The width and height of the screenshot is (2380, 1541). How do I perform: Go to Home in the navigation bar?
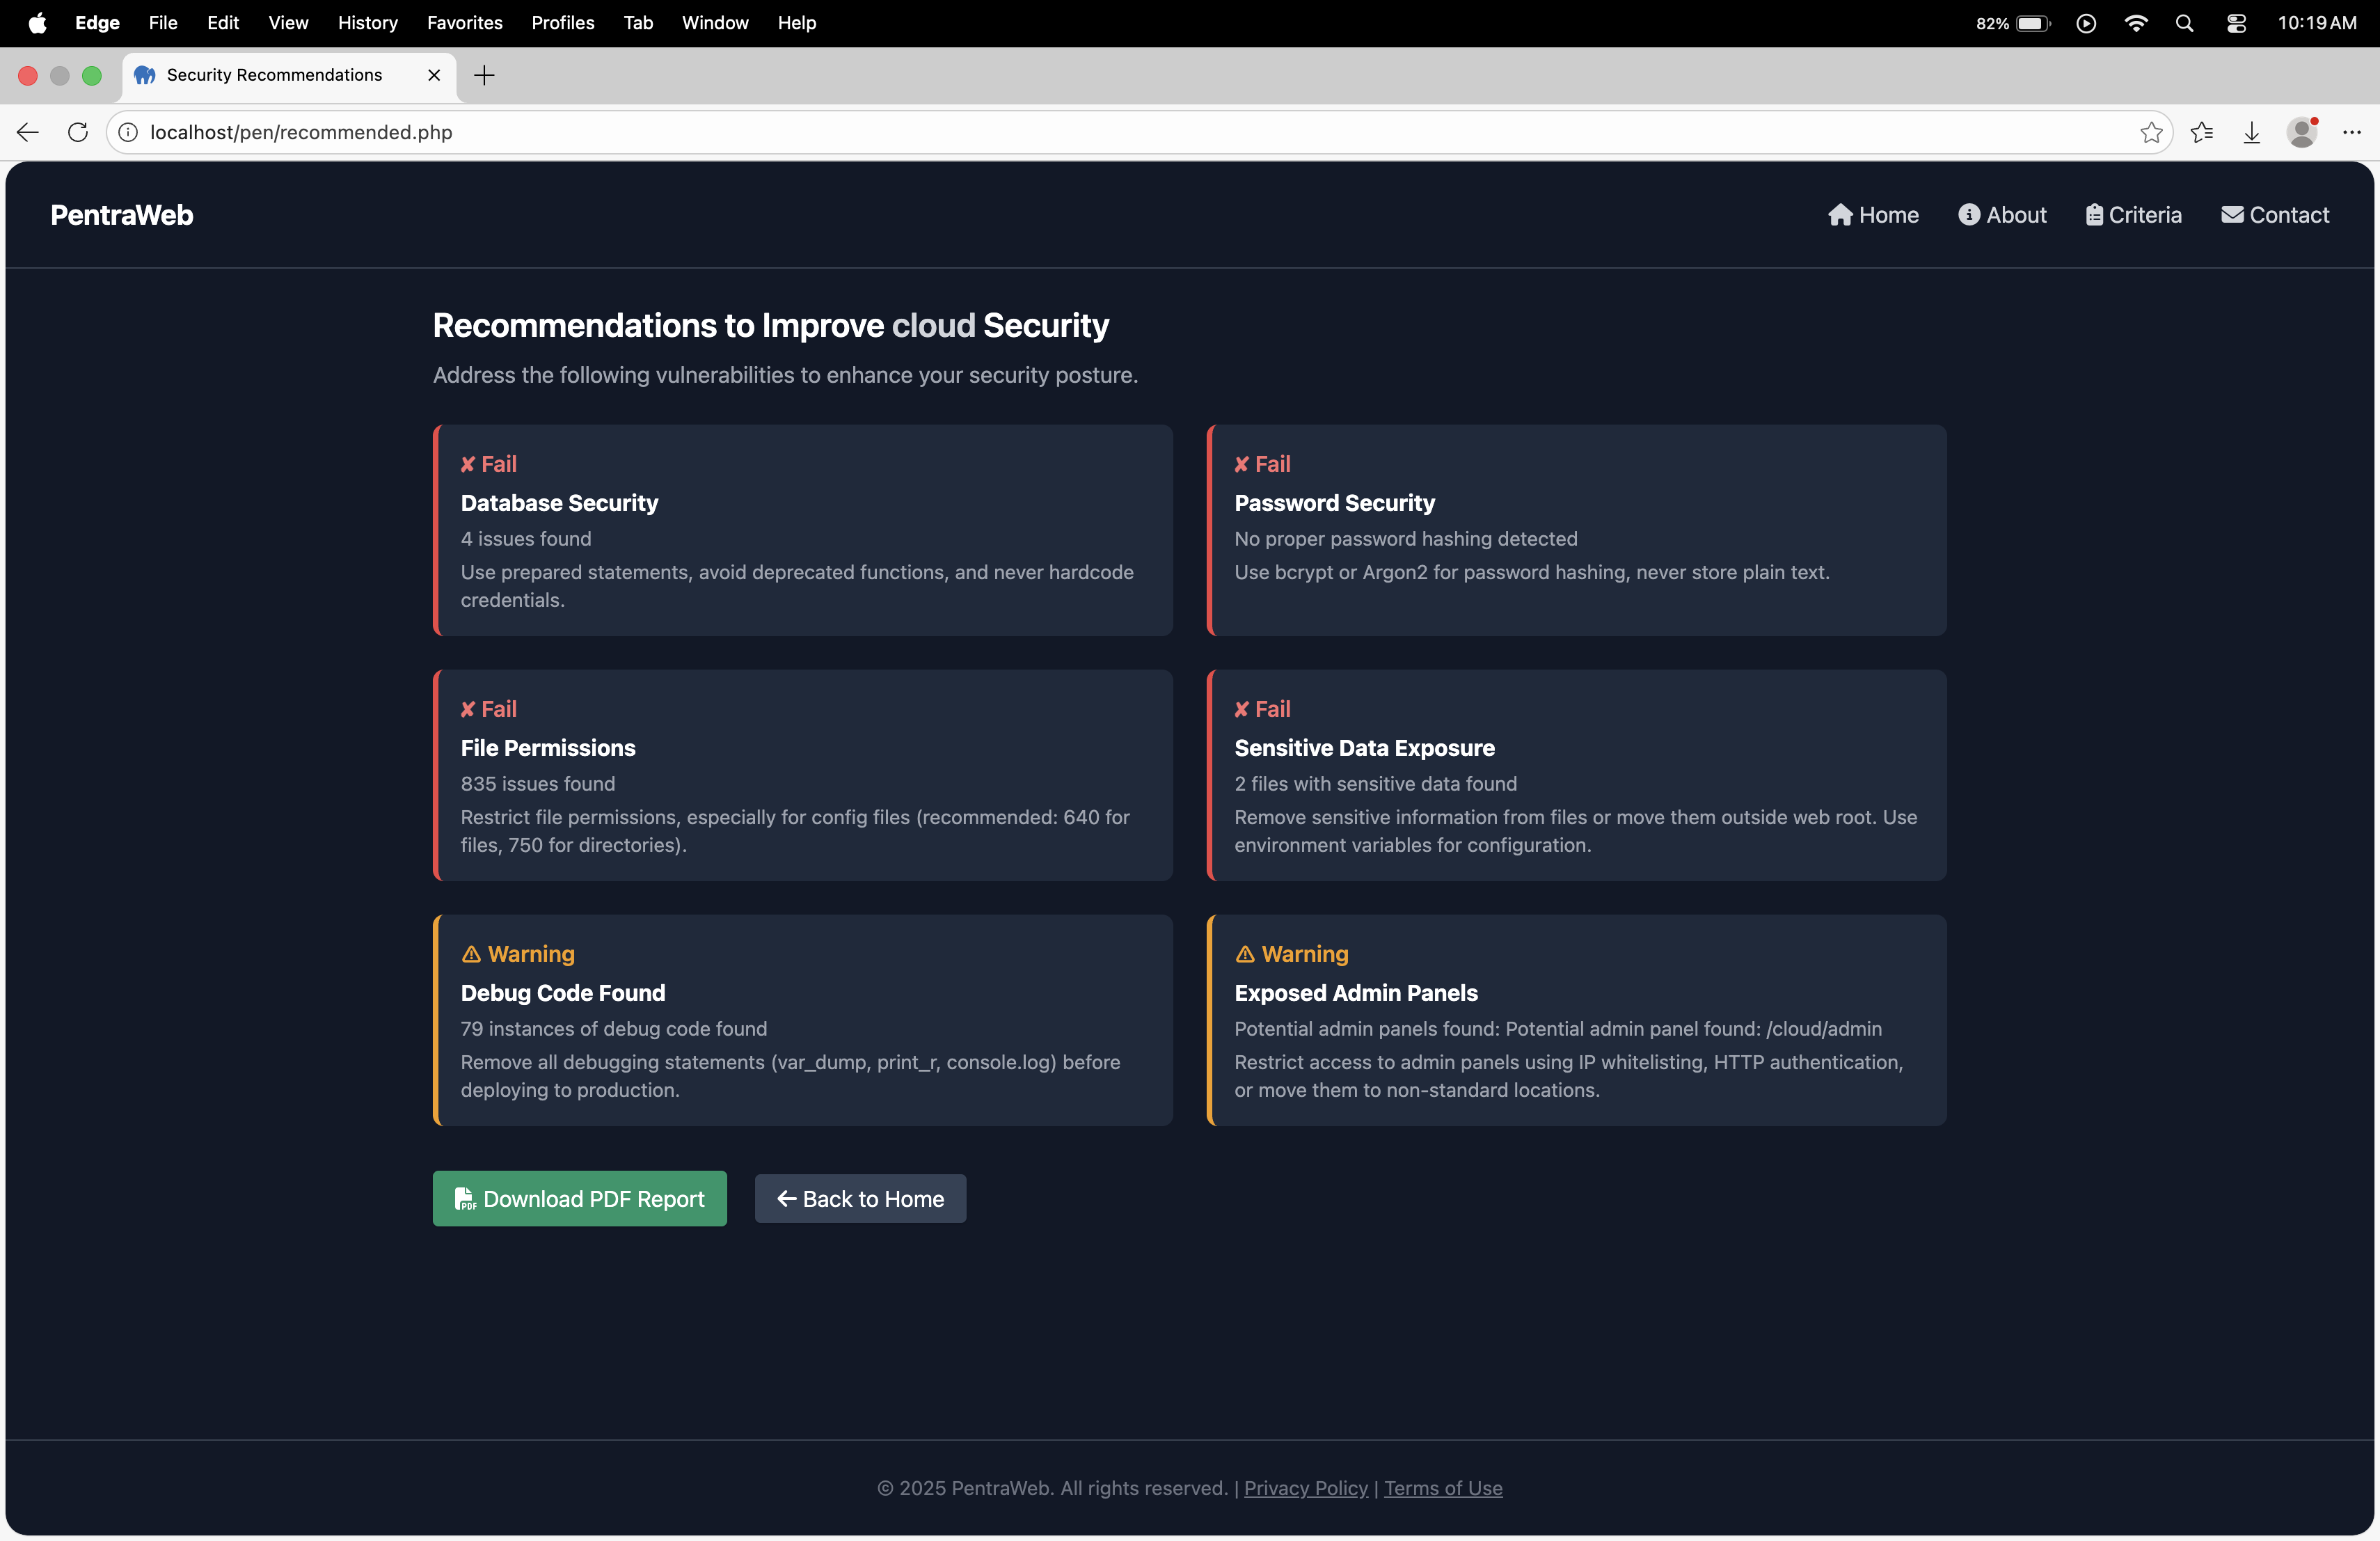pos(1873,215)
